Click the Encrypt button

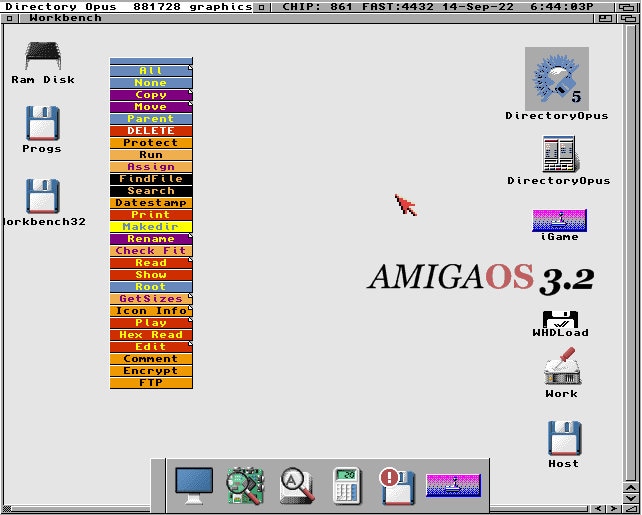pyautogui.click(x=151, y=370)
